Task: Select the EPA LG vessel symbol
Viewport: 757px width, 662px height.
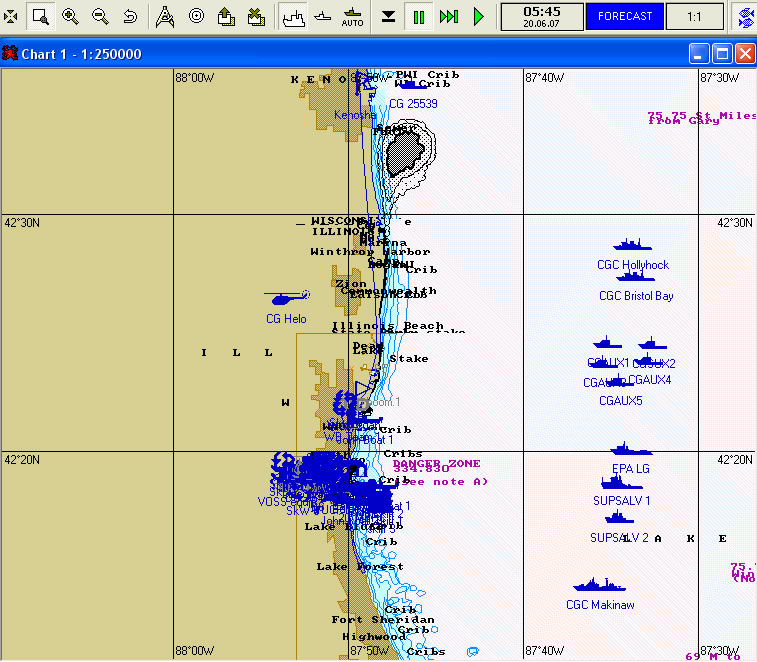Action: [x=631, y=449]
